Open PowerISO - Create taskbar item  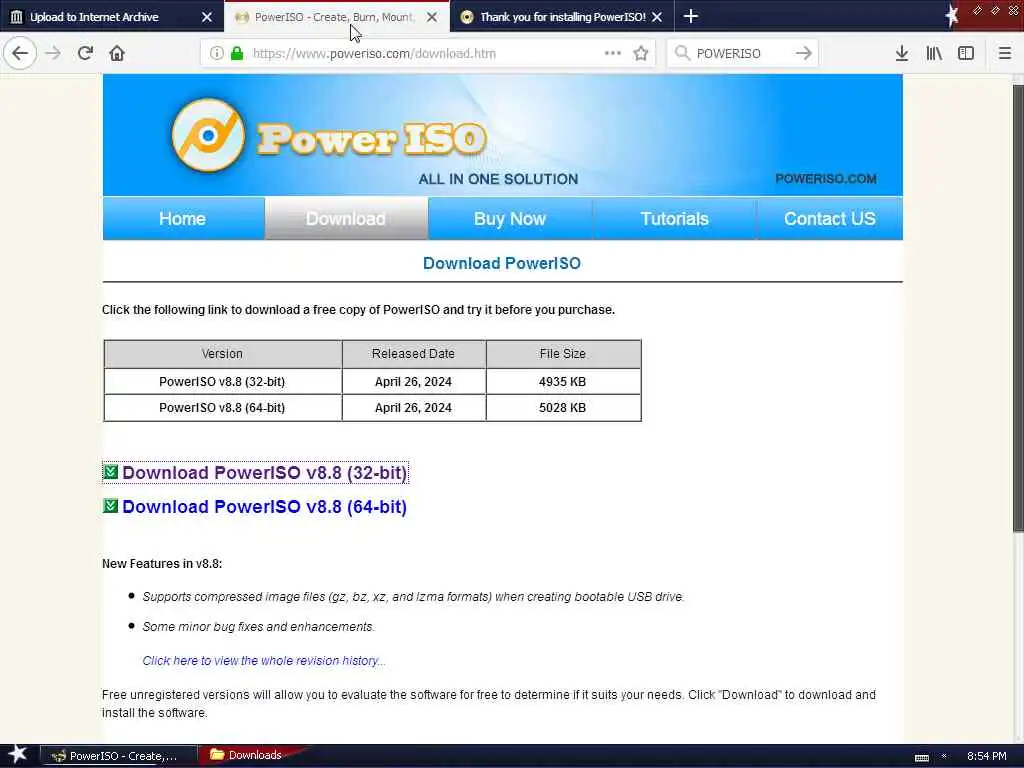point(118,756)
